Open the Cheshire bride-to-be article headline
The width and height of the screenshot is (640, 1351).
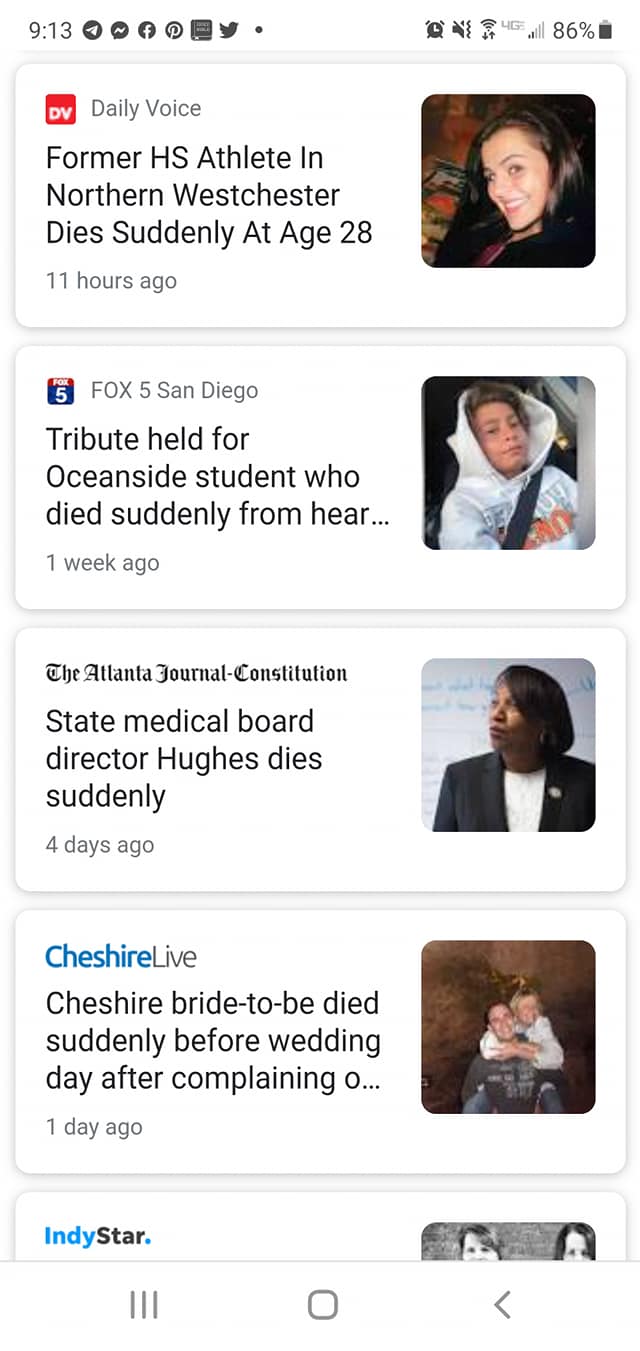(x=213, y=1040)
